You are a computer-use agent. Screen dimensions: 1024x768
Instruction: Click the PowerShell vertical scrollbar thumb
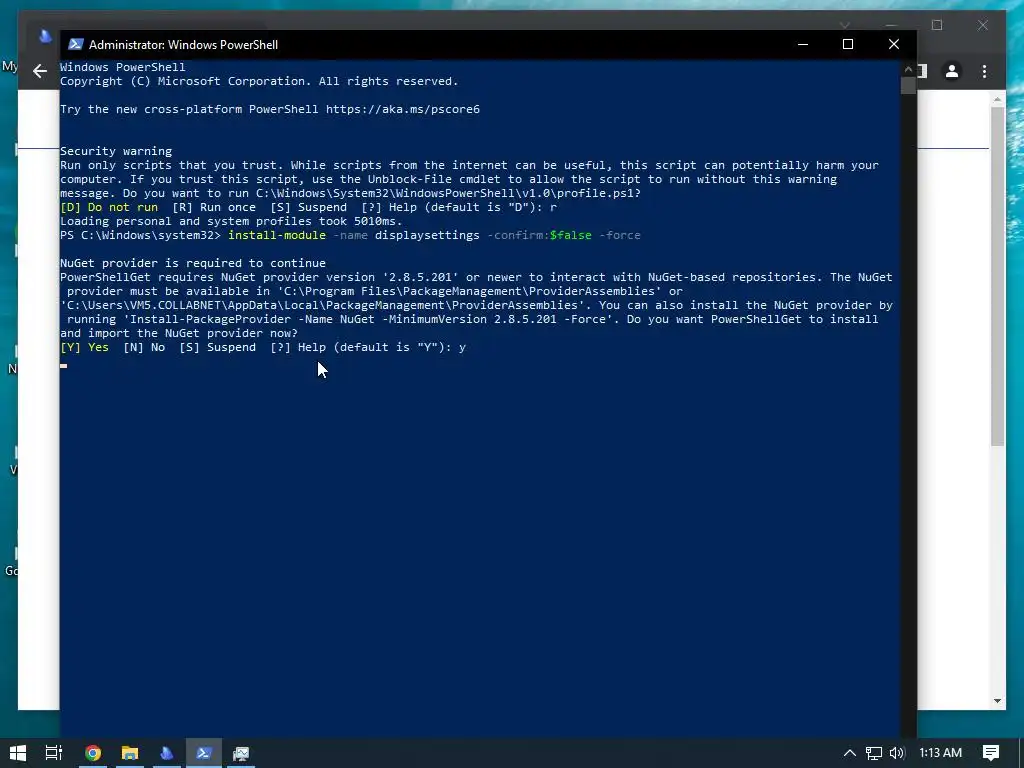(x=908, y=86)
